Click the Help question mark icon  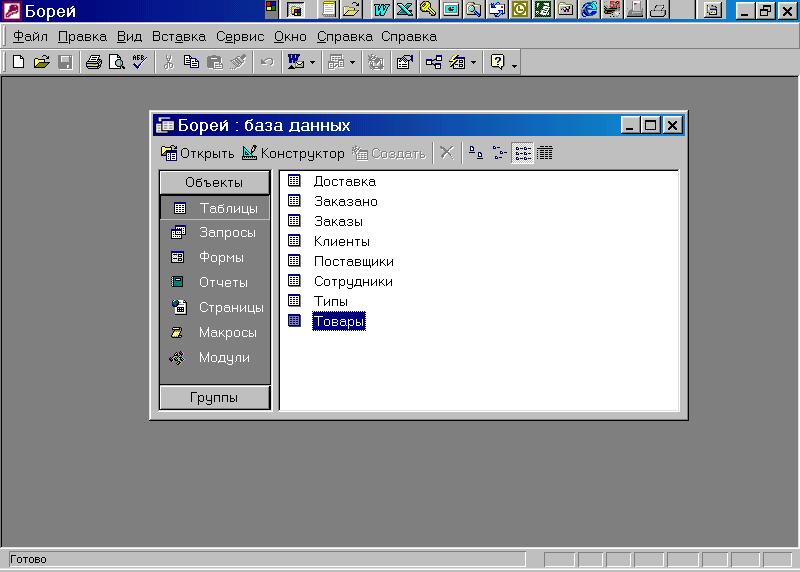point(497,62)
